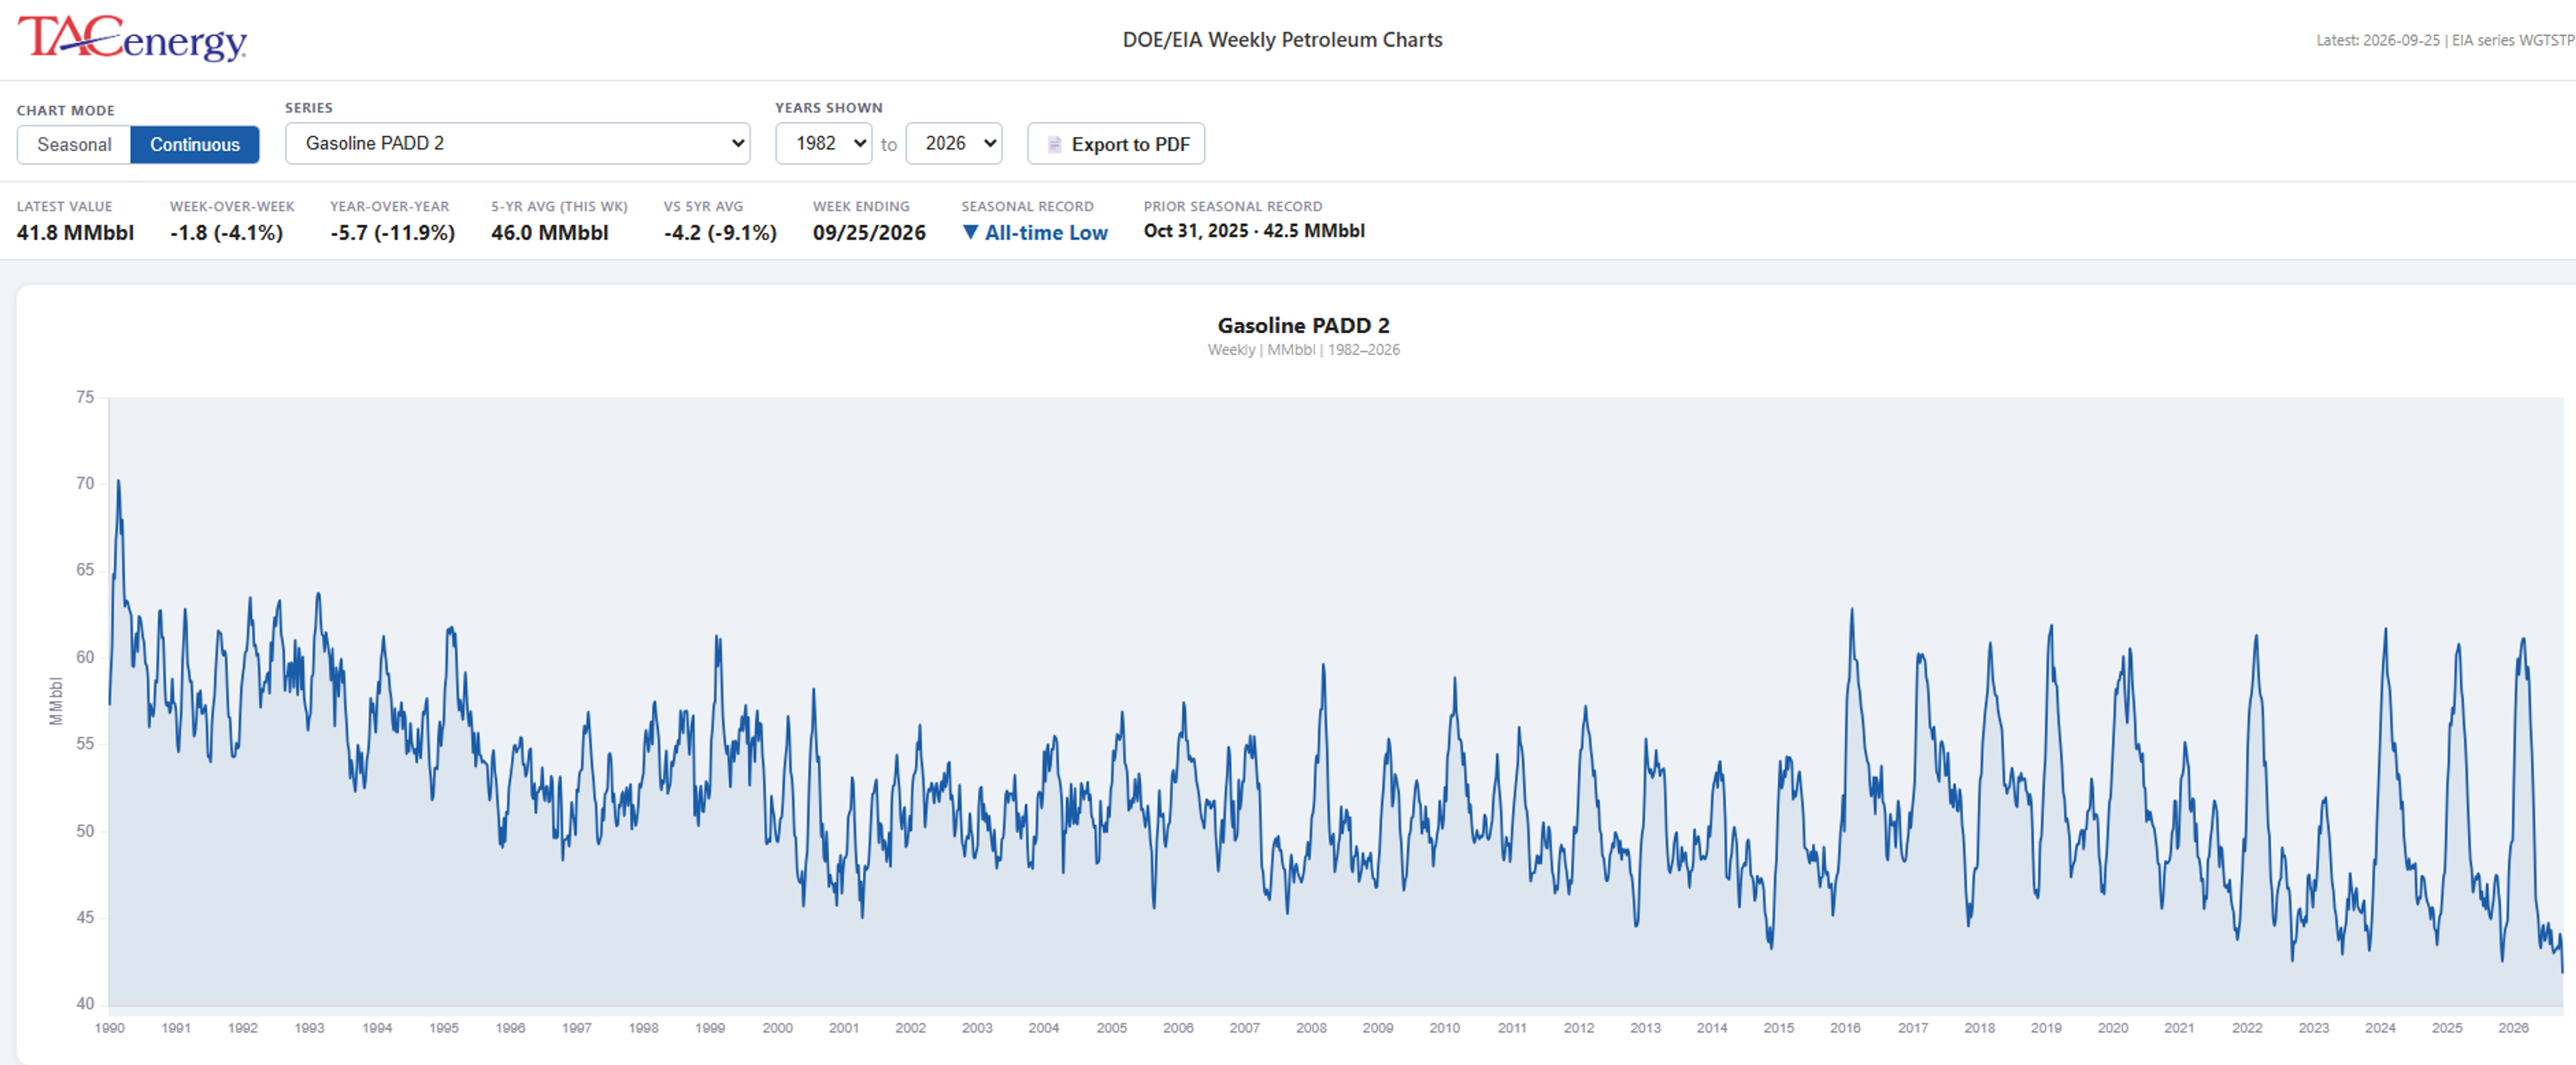Click the 60 y-axis label
Viewport: 2576px width, 1065px height.
pyautogui.click(x=85, y=657)
